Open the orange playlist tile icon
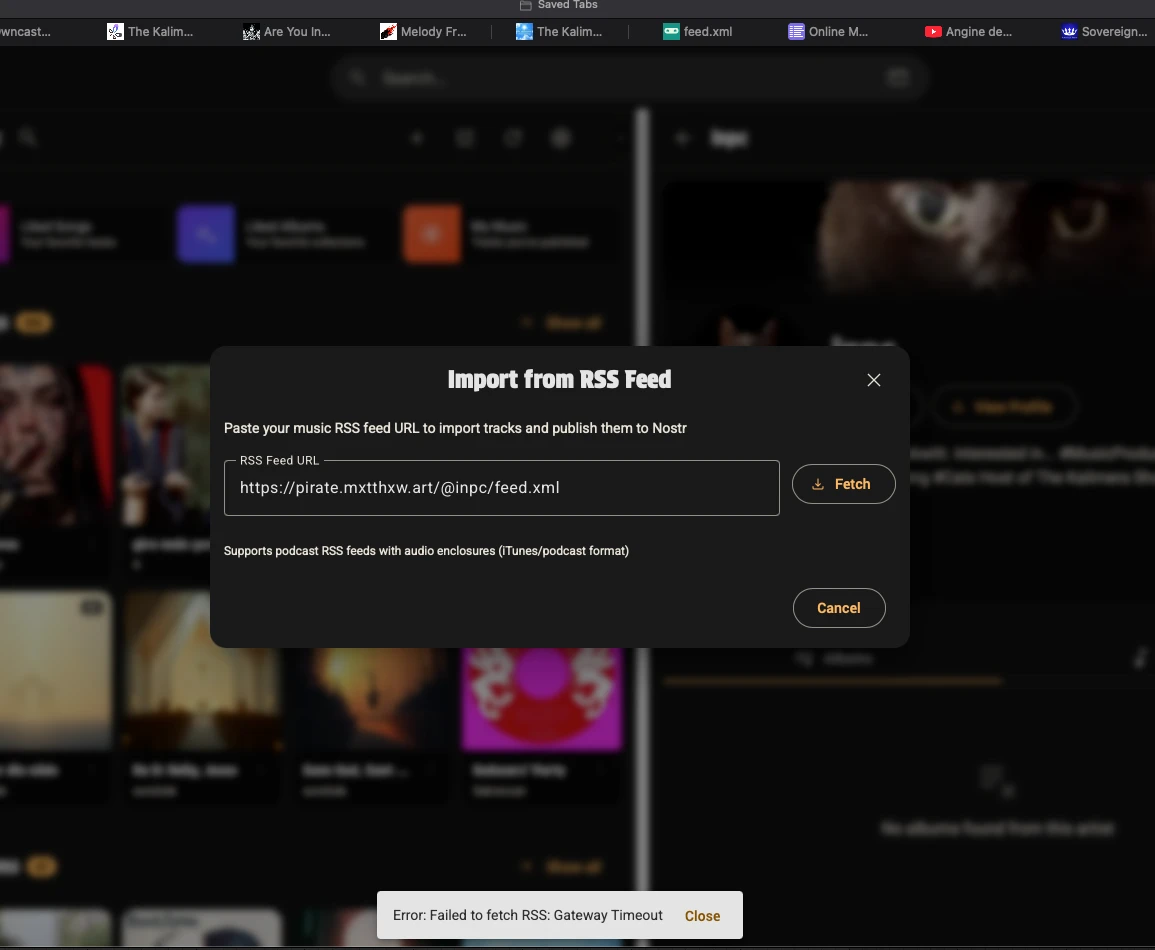This screenshot has width=1155, height=950. point(432,234)
